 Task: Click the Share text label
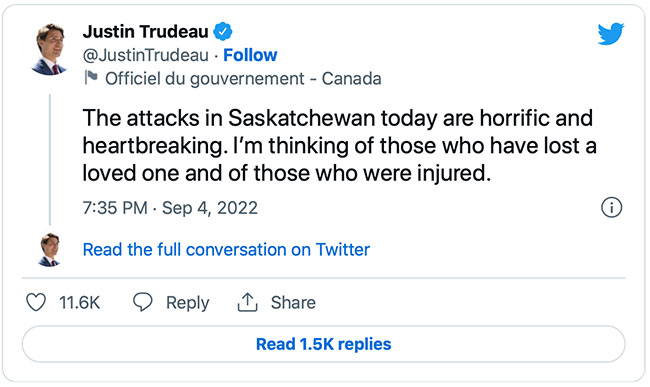pyautogui.click(x=293, y=302)
